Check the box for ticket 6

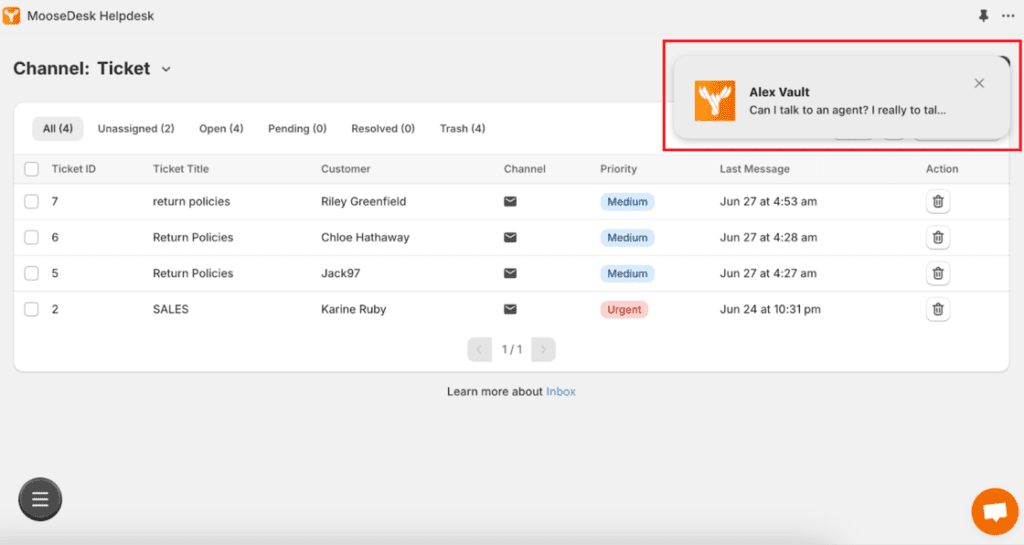[31, 238]
